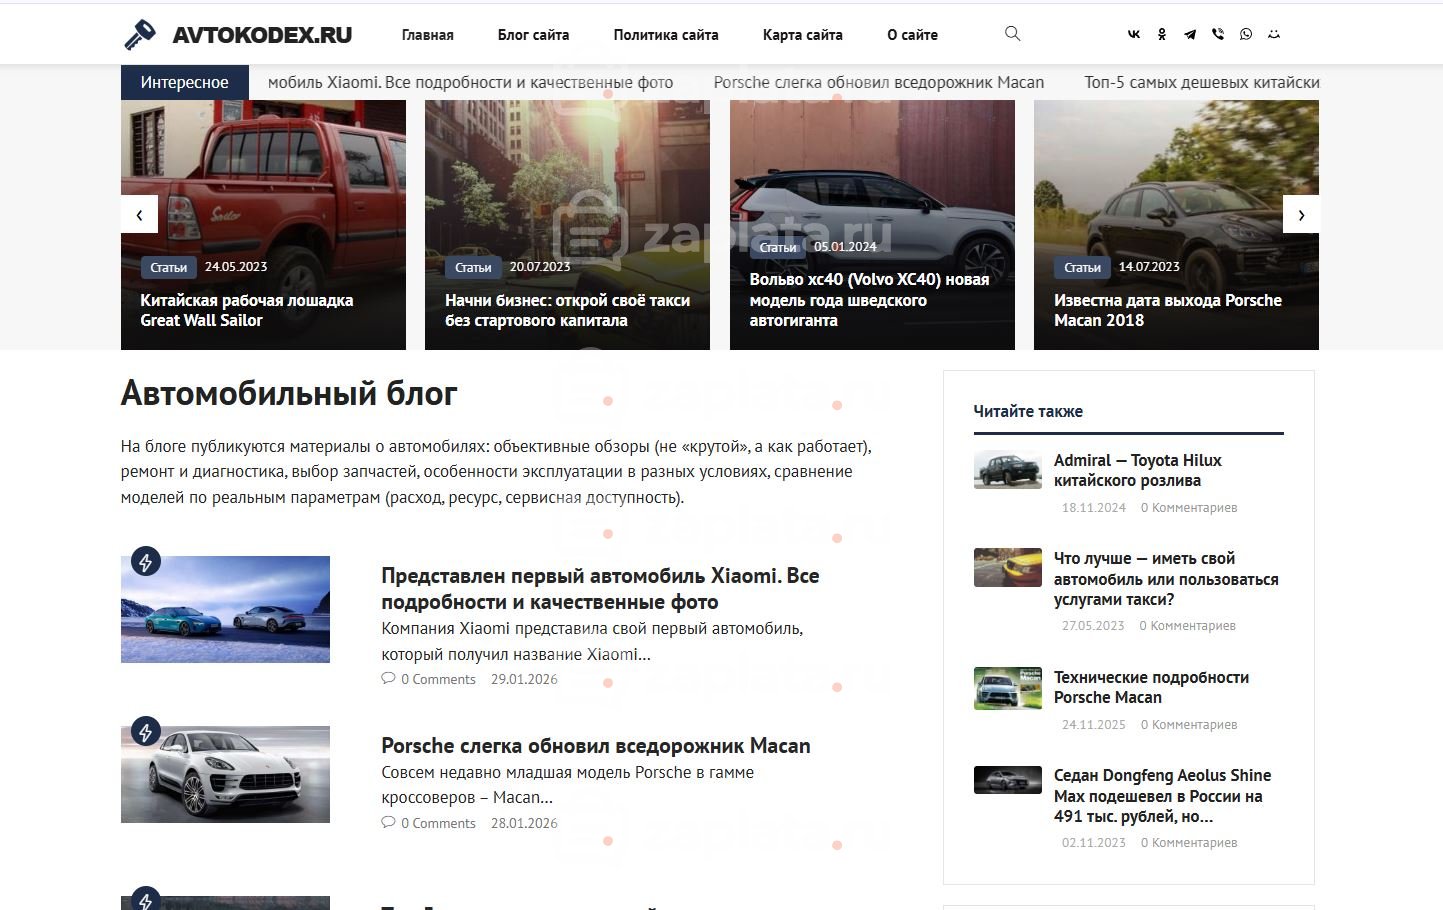Image resolution: width=1443 pixels, height=910 pixels.
Task: Open ticker link Топ-5 самых дешевых китайски
Action: 1201,82
